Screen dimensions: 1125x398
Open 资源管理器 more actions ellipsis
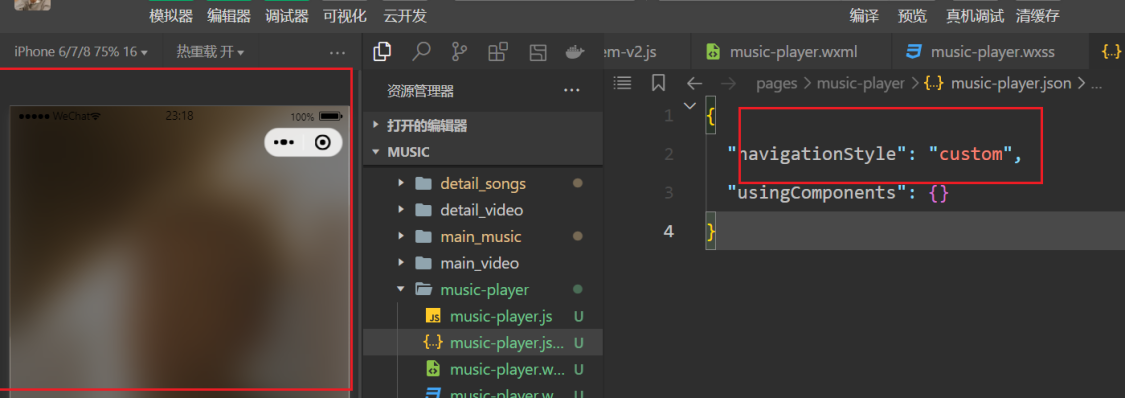(572, 90)
